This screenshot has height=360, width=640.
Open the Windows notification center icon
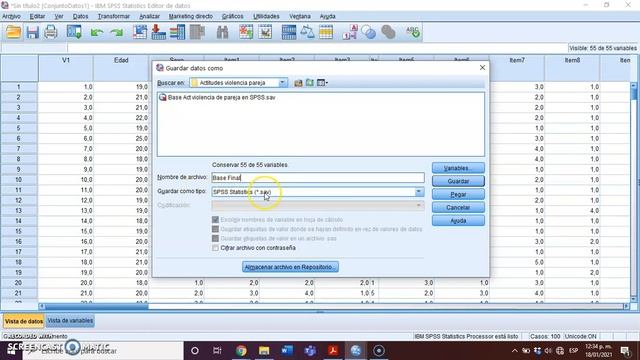[x=624, y=350]
